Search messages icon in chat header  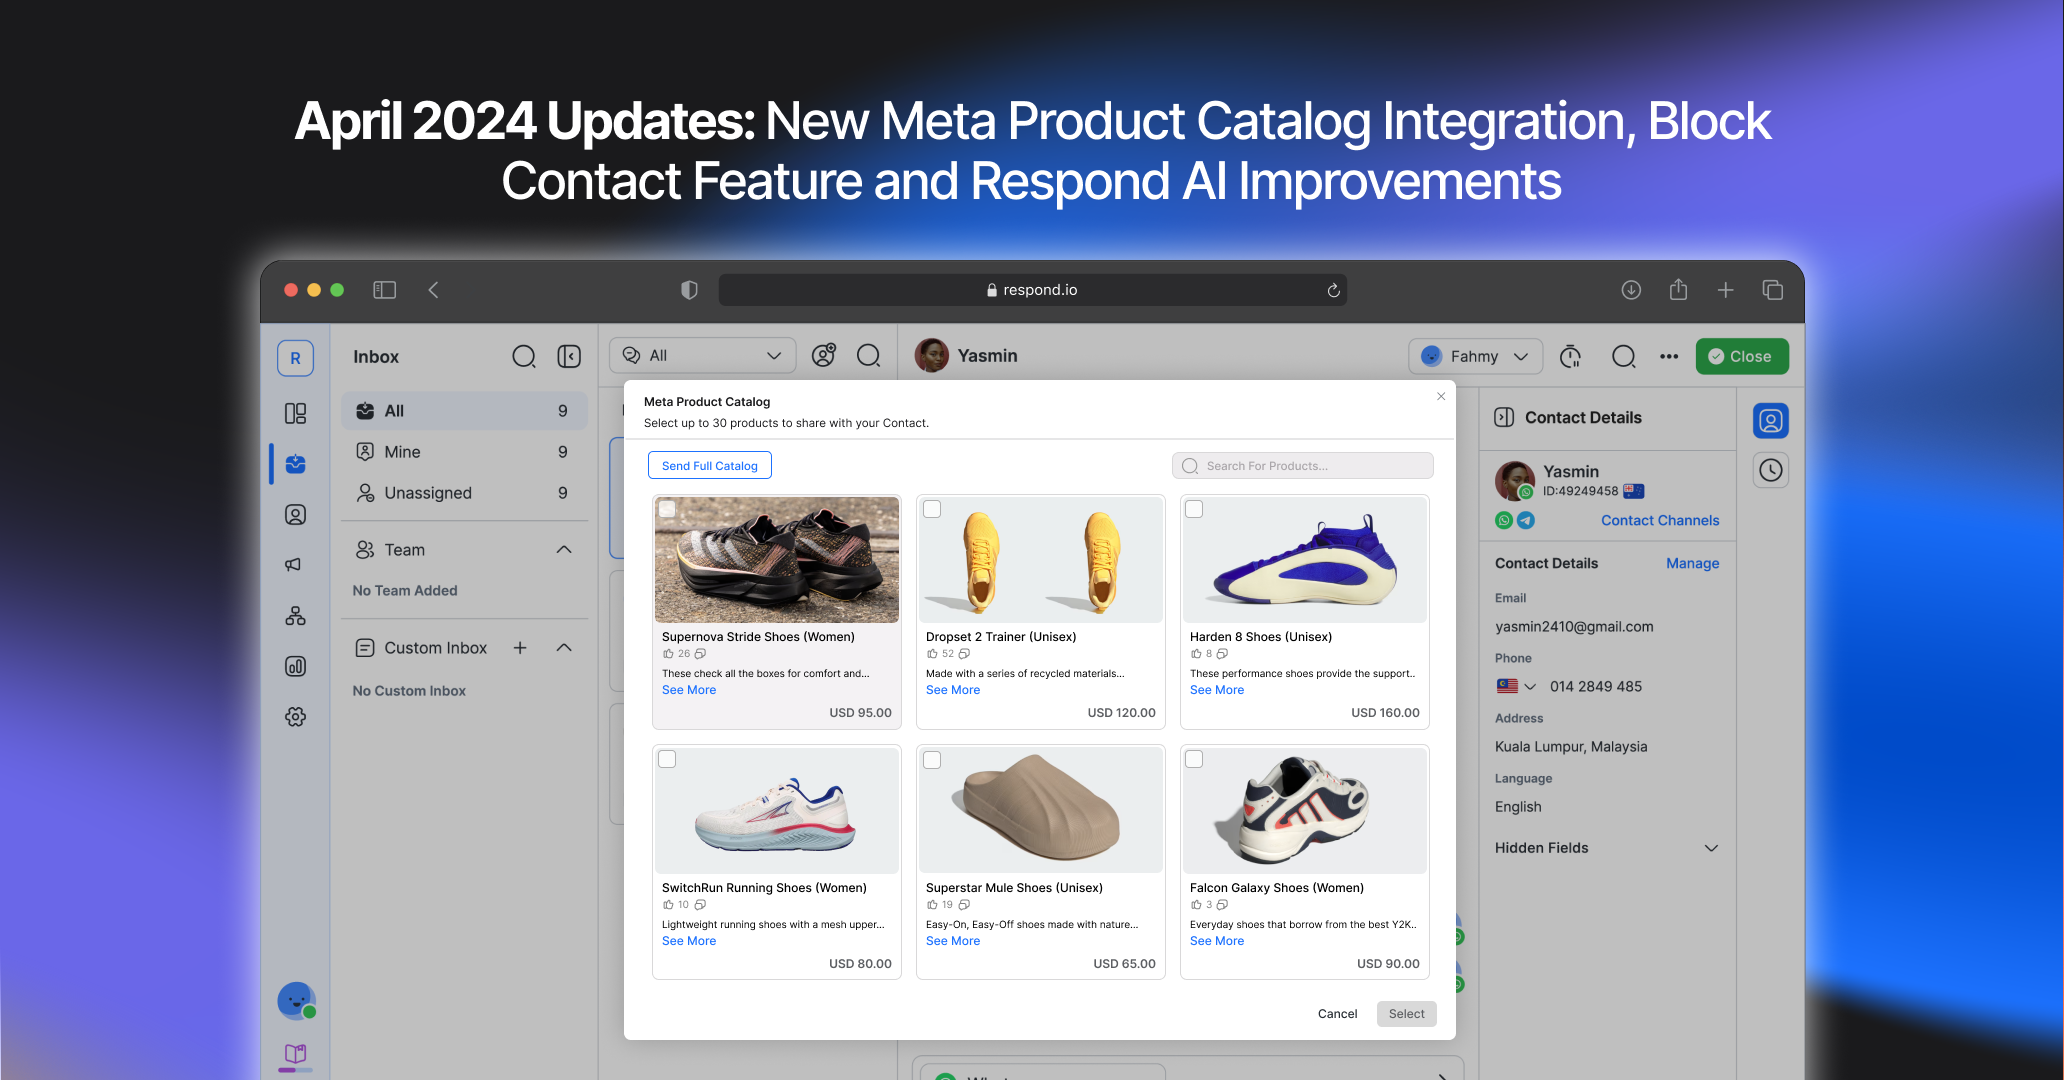pos(1624,356)
